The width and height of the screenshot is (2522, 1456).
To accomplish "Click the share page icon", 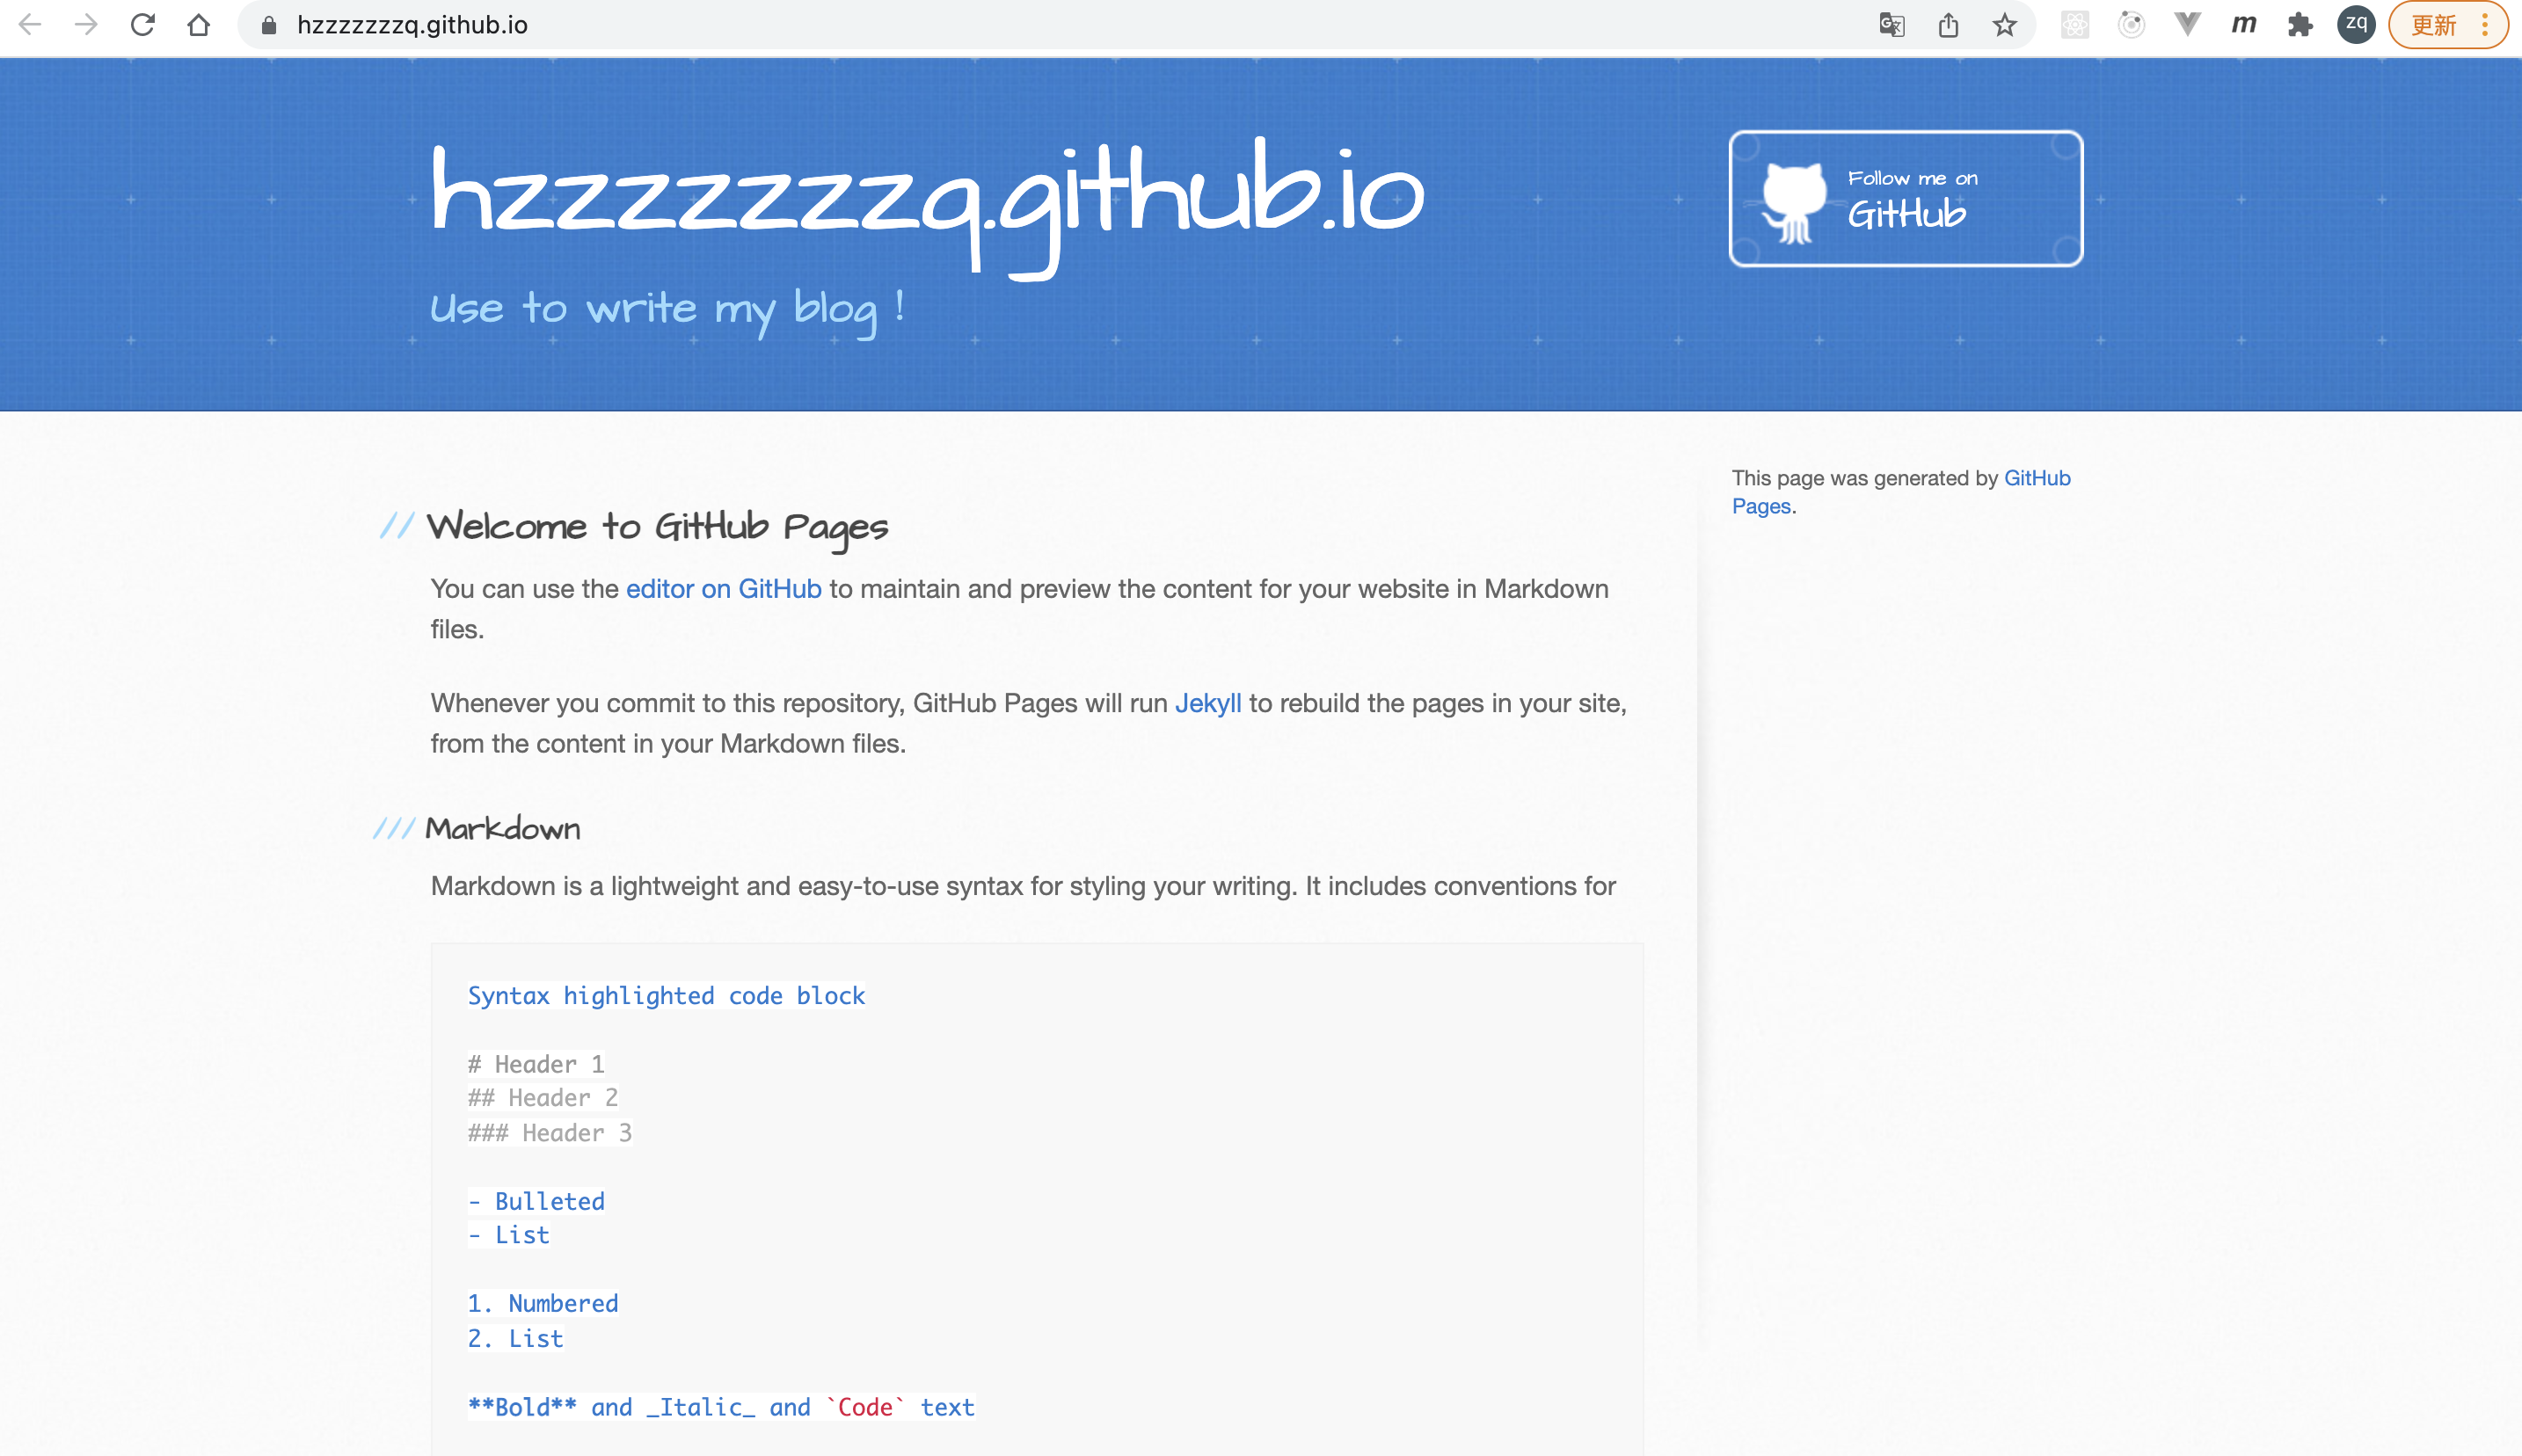I will [x=1948, y=25].
